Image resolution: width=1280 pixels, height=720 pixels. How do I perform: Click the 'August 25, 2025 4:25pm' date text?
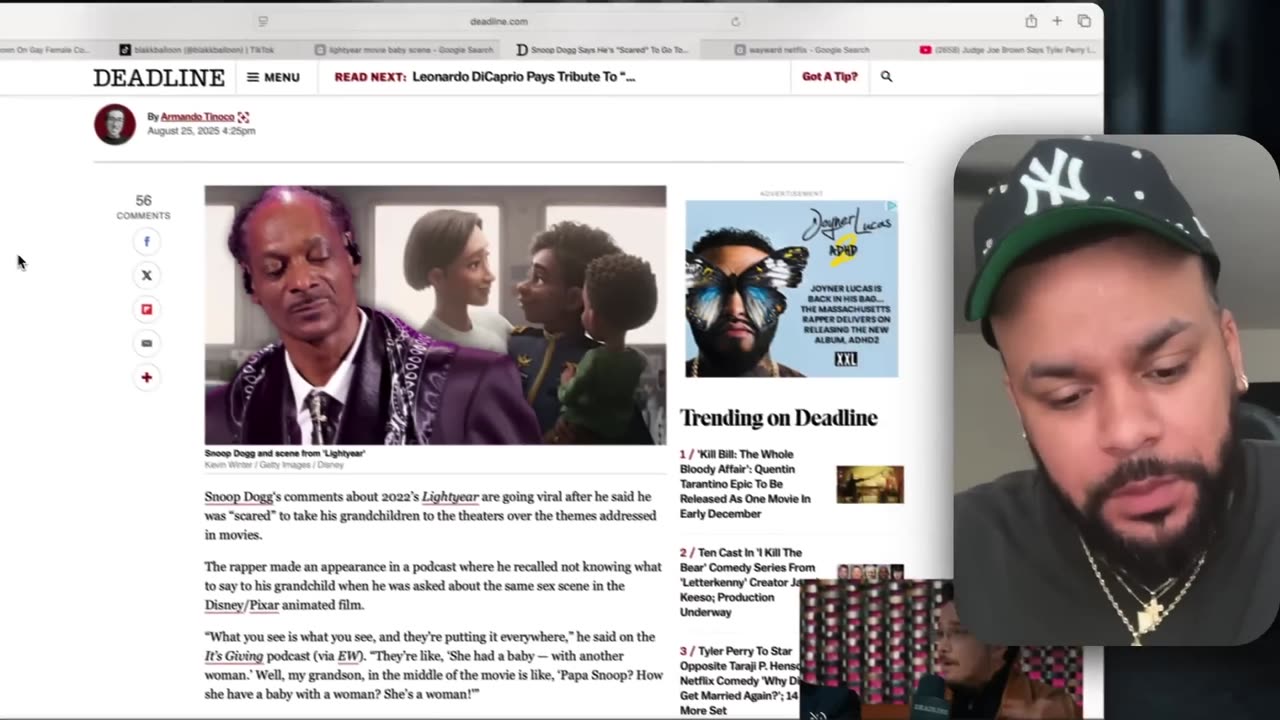(x=201, y=131)
